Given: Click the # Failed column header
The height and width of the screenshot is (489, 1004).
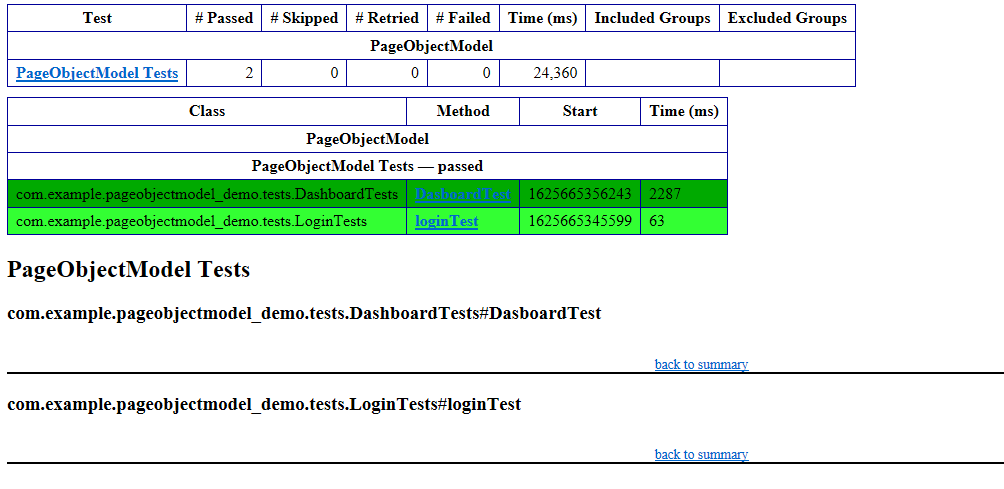Looking at the screenshot, I should click(x=463, y=18).
